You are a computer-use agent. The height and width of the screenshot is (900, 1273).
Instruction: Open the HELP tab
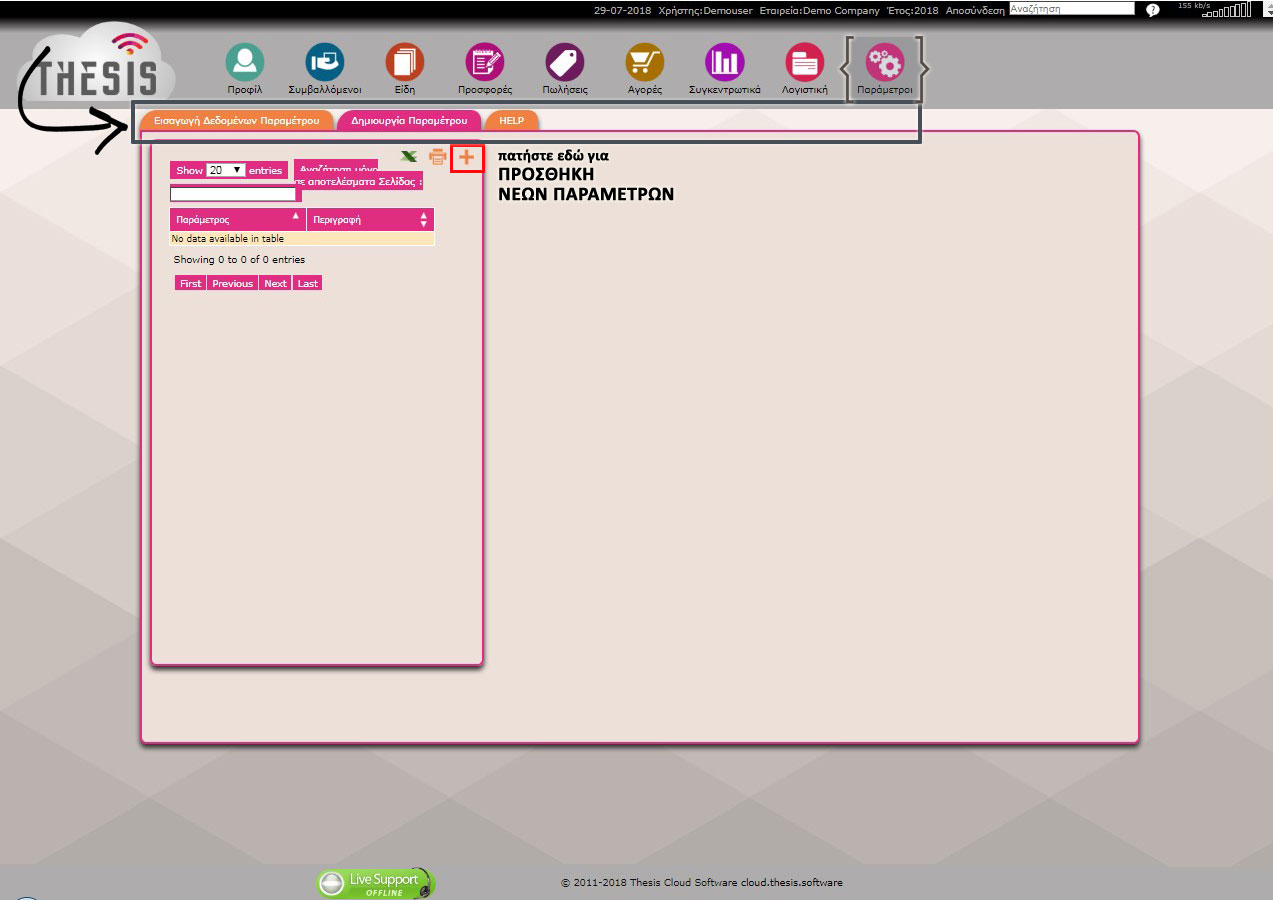(512, 120)
